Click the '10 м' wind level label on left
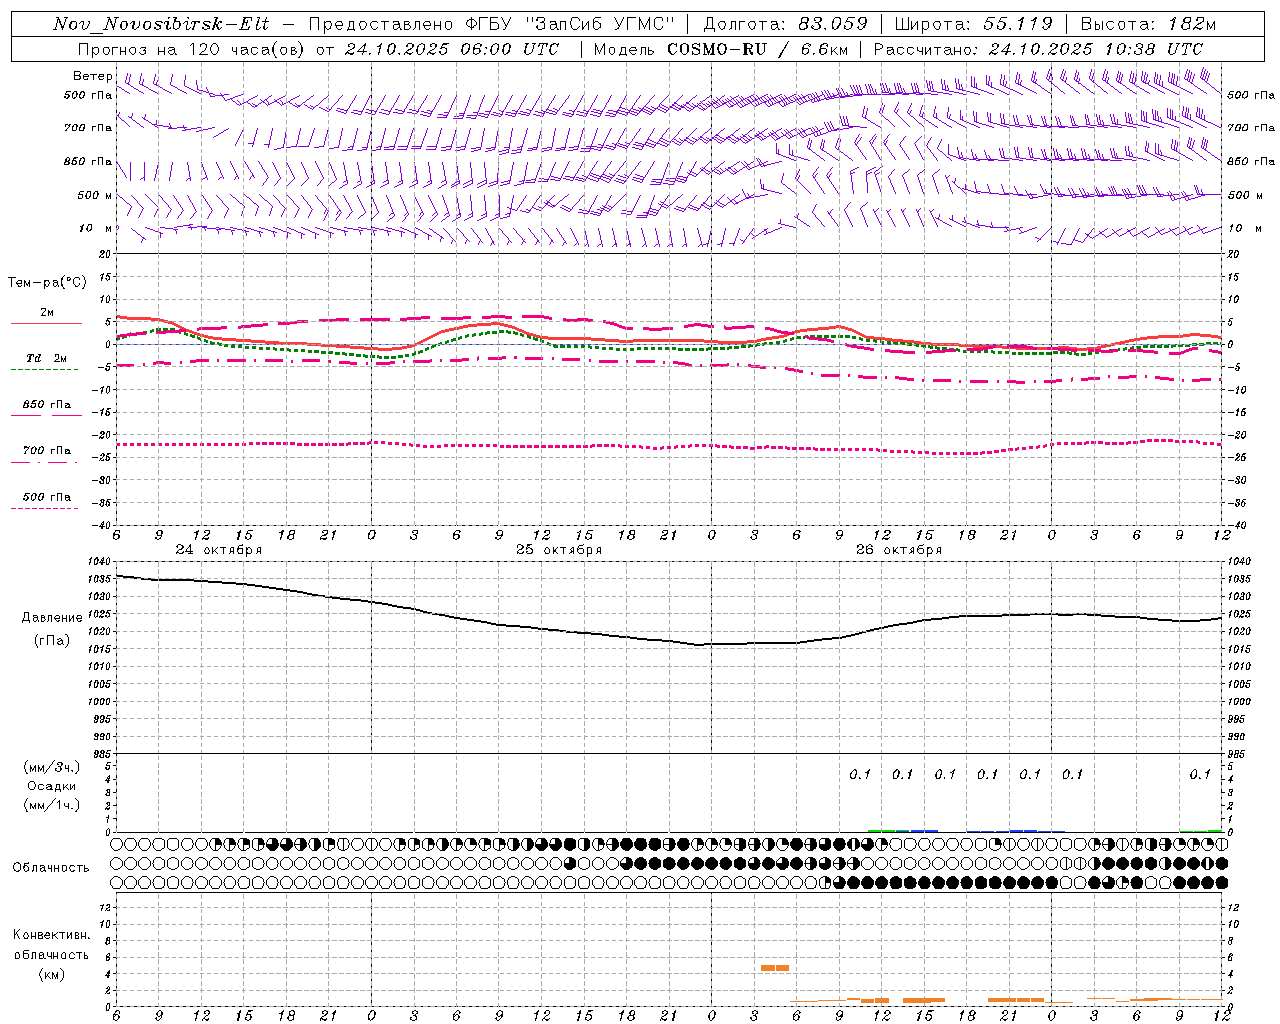Image resolution: width=1280 pixels, height=1024 pixels. 96,228
